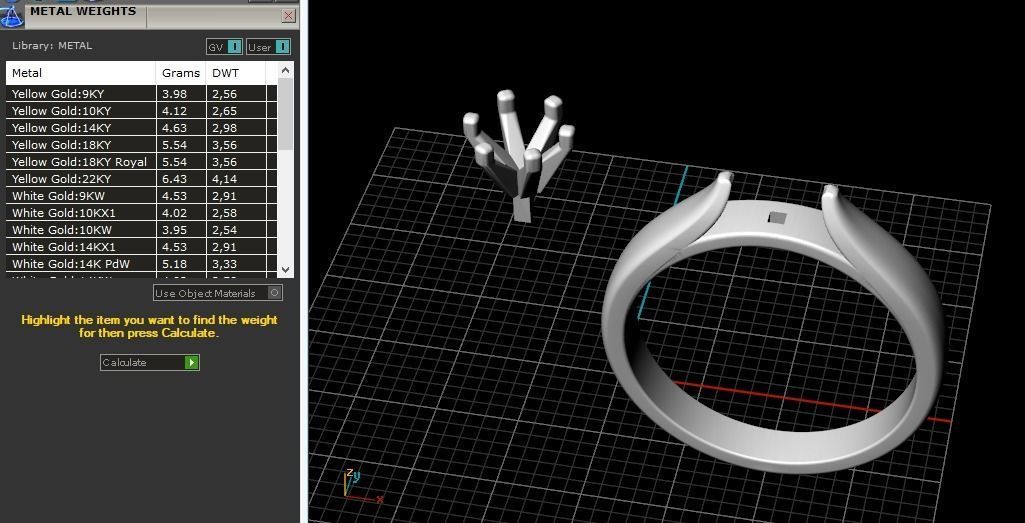Toggle the GV library switch
1025x523 pixels.
click(x=224, y=47)
